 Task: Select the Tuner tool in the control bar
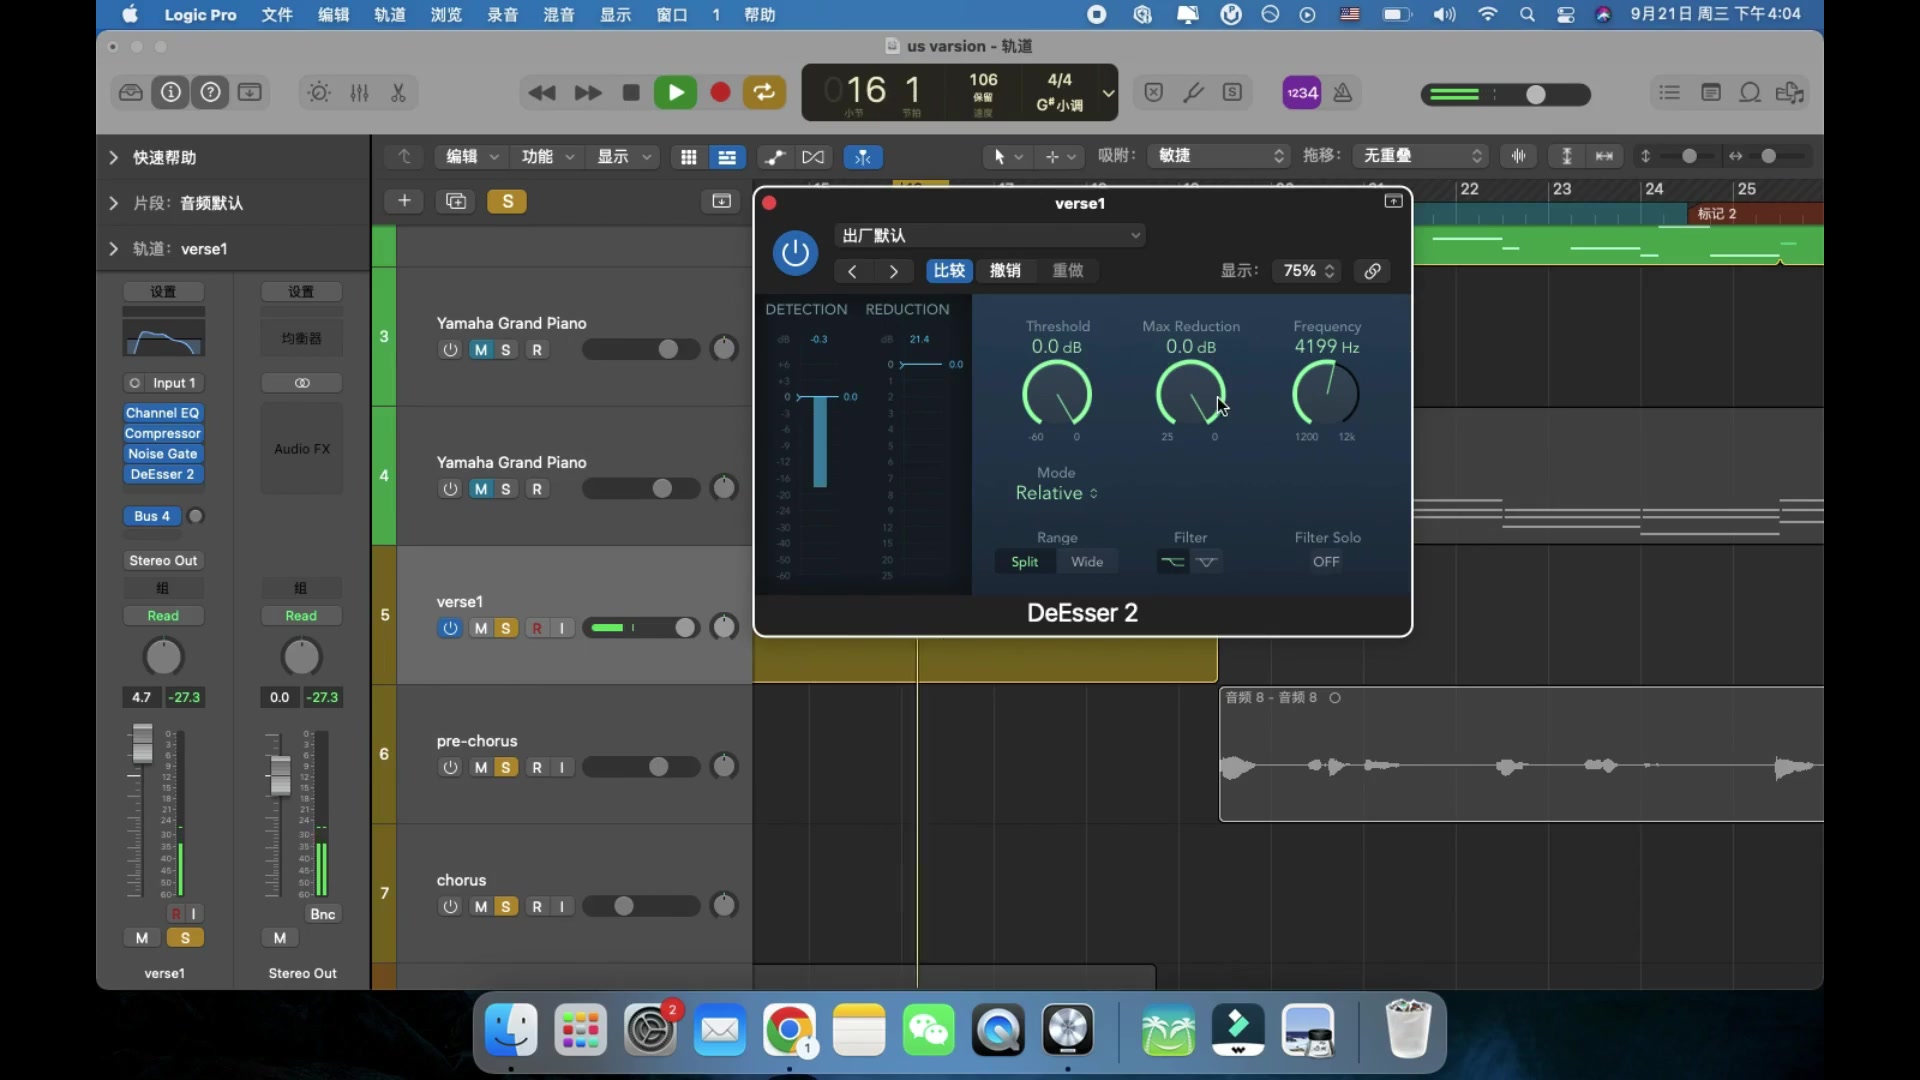point(1193,92)
